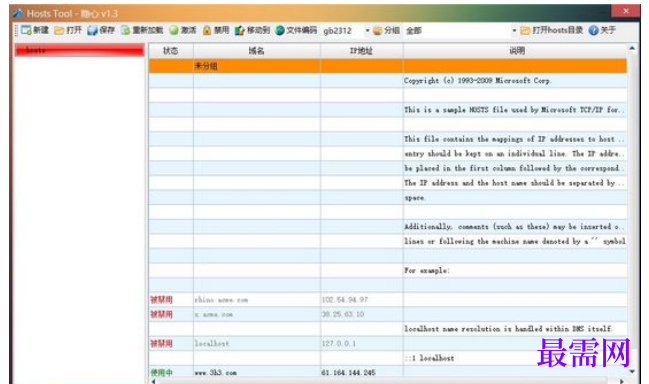Select the 'Additionally, comments' row
Screen dimensions: 649x384
388,226
